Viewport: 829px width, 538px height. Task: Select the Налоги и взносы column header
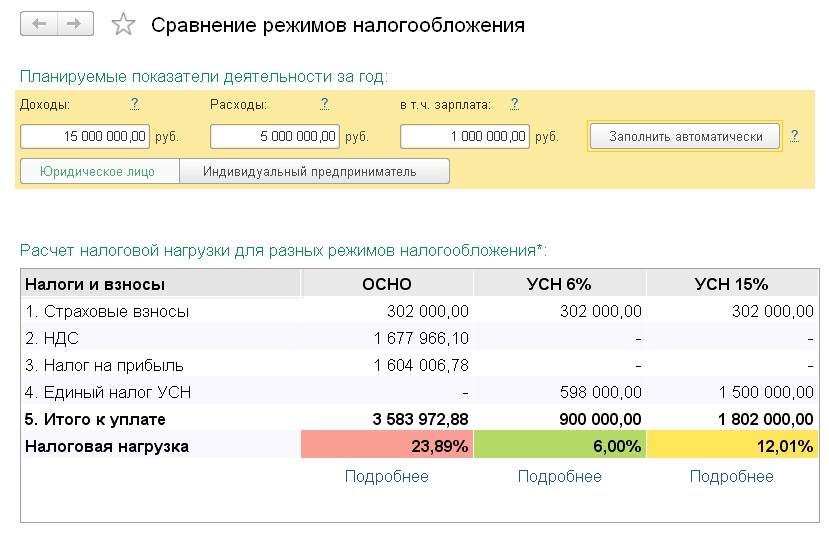161,284
